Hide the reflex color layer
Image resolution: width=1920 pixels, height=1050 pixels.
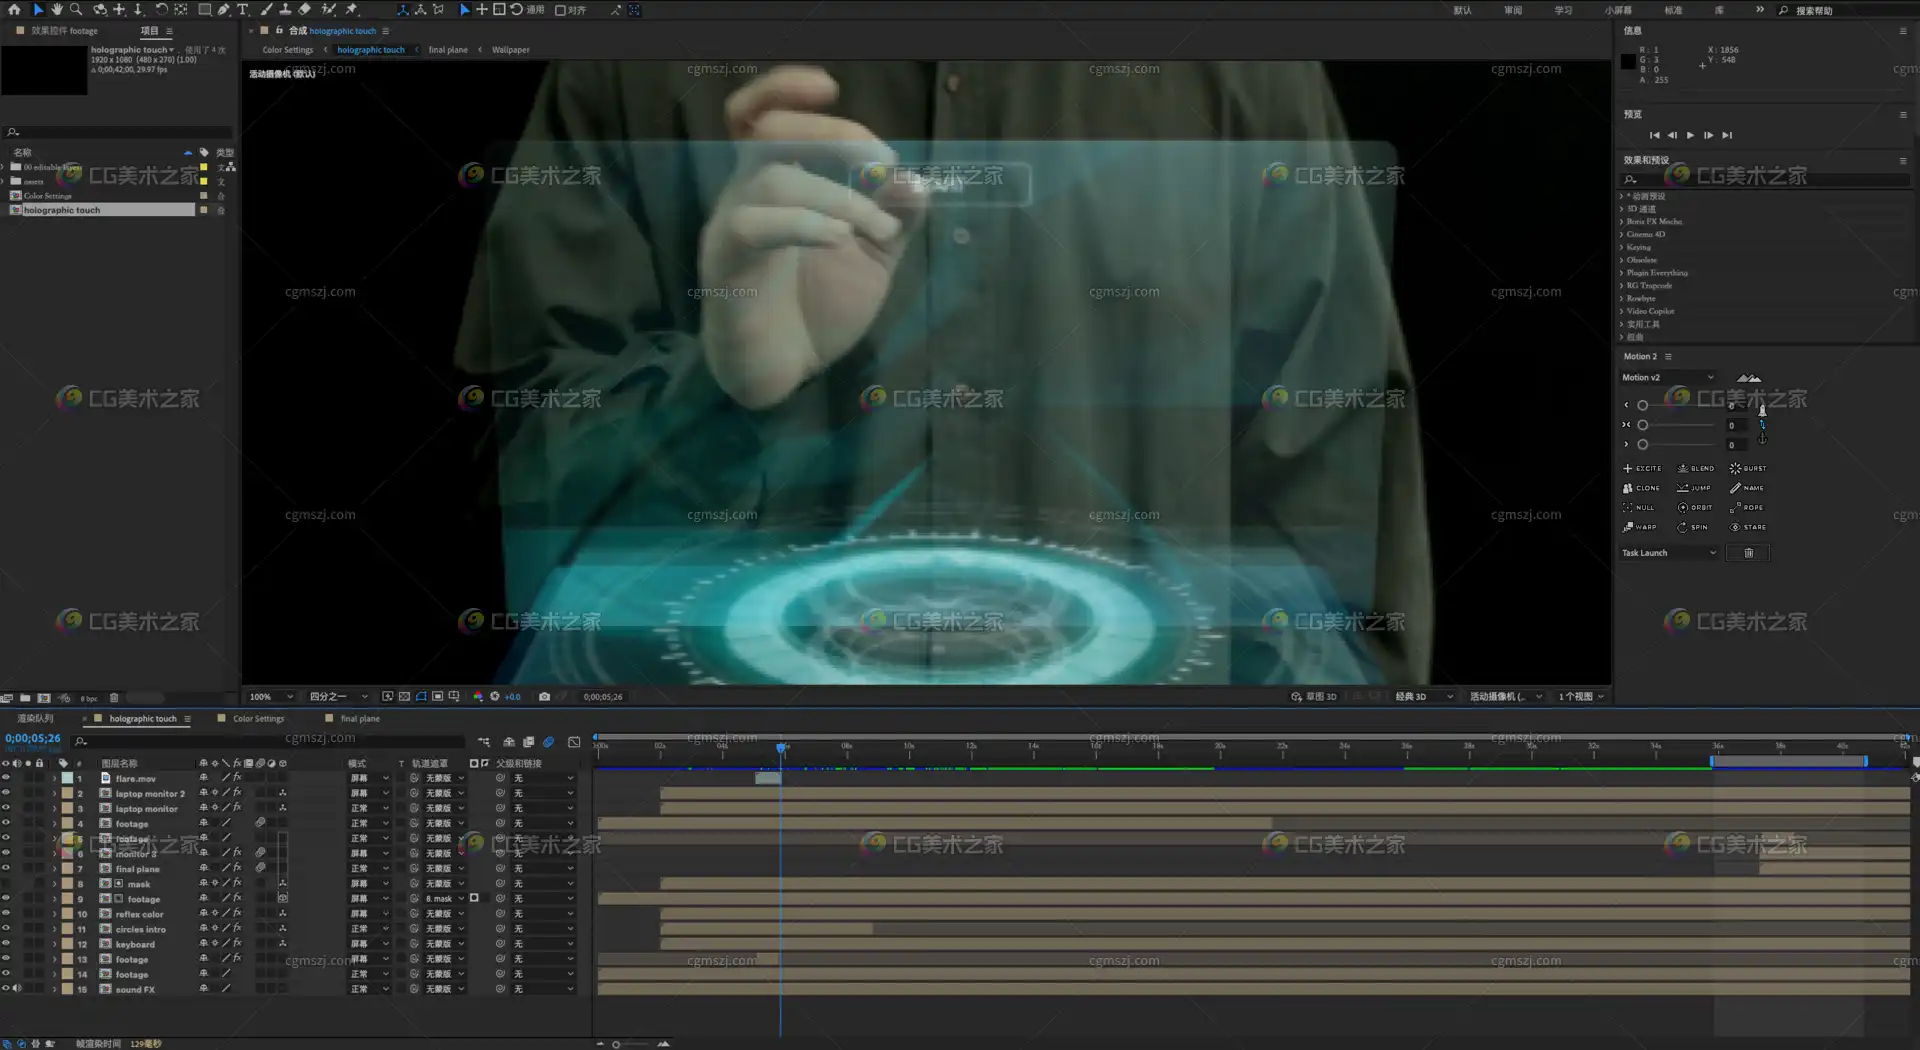6,914
